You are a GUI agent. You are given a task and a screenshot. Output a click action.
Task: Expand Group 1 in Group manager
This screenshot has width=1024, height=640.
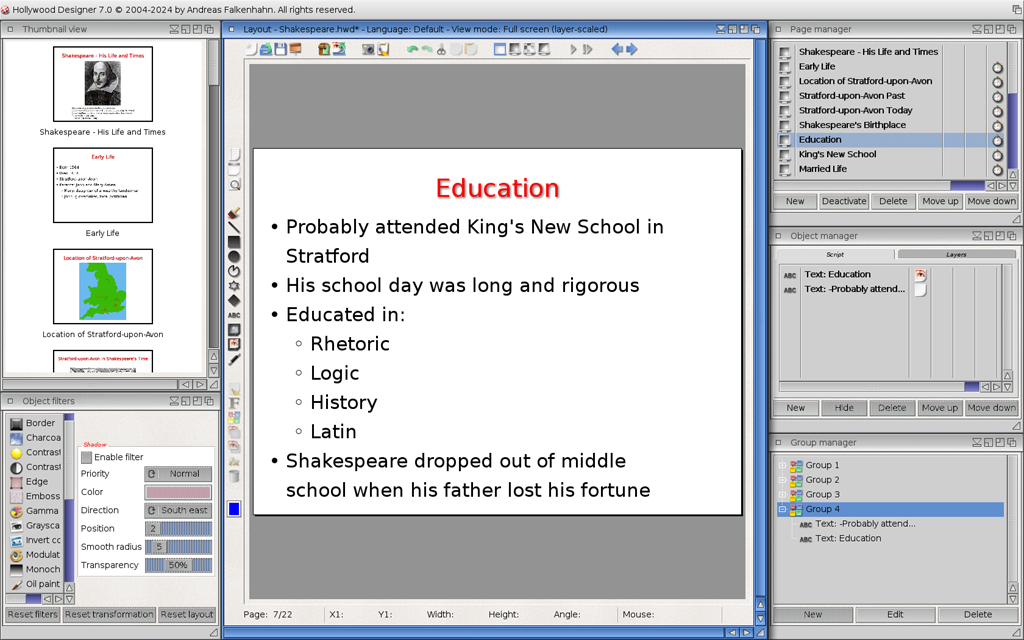click(783, 465)
